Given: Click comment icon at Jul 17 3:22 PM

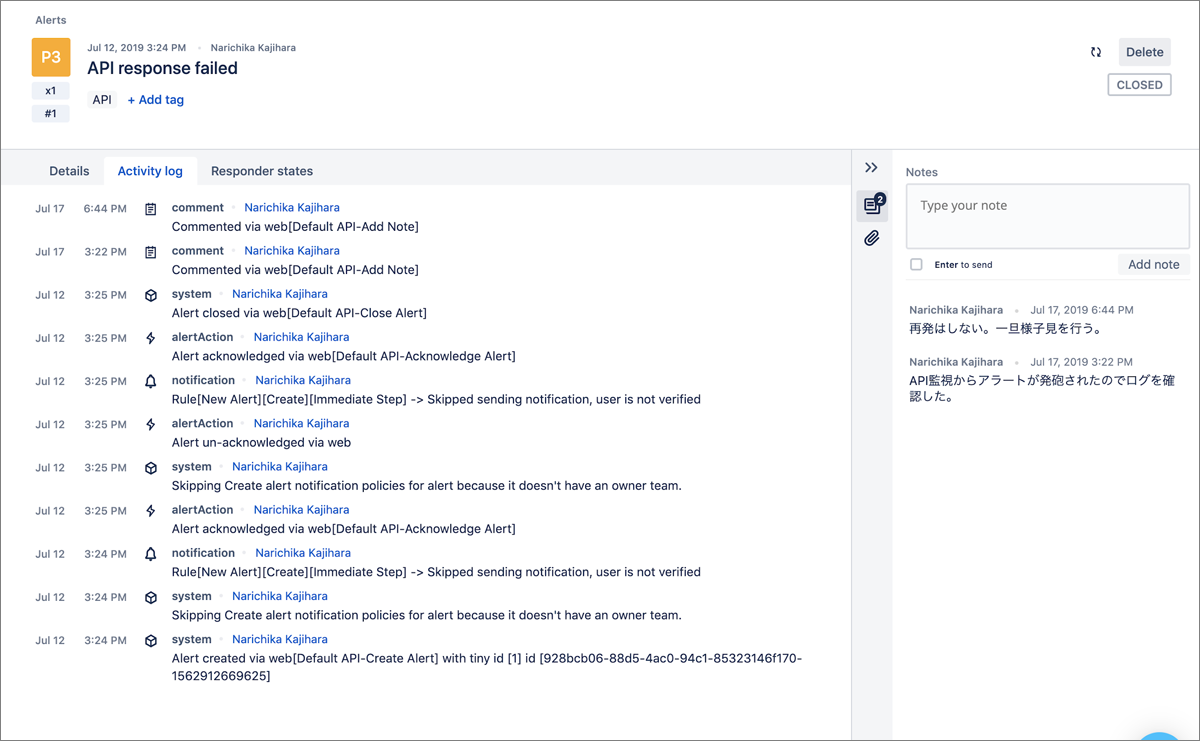Looking at the screenshot, I should tap(151, 252).
